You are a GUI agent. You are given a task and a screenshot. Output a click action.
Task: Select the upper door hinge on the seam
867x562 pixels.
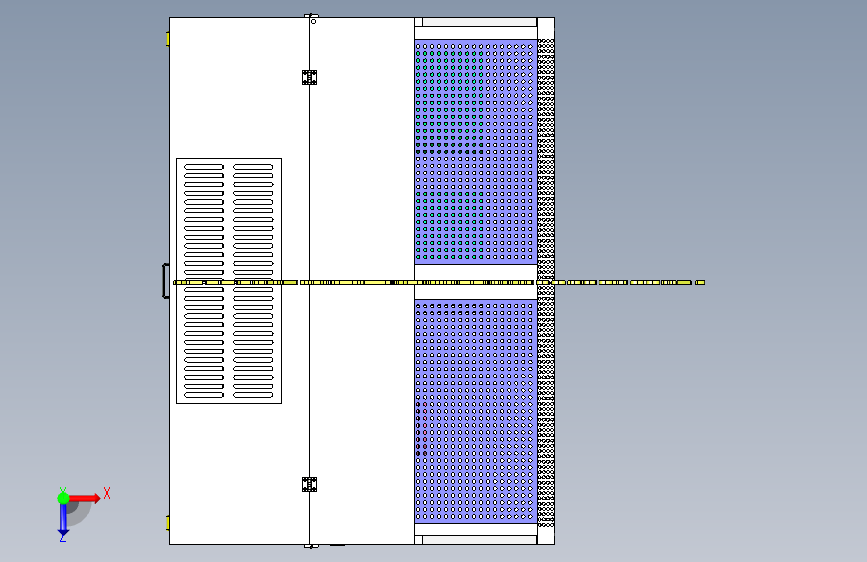click(x=310, y=77)
